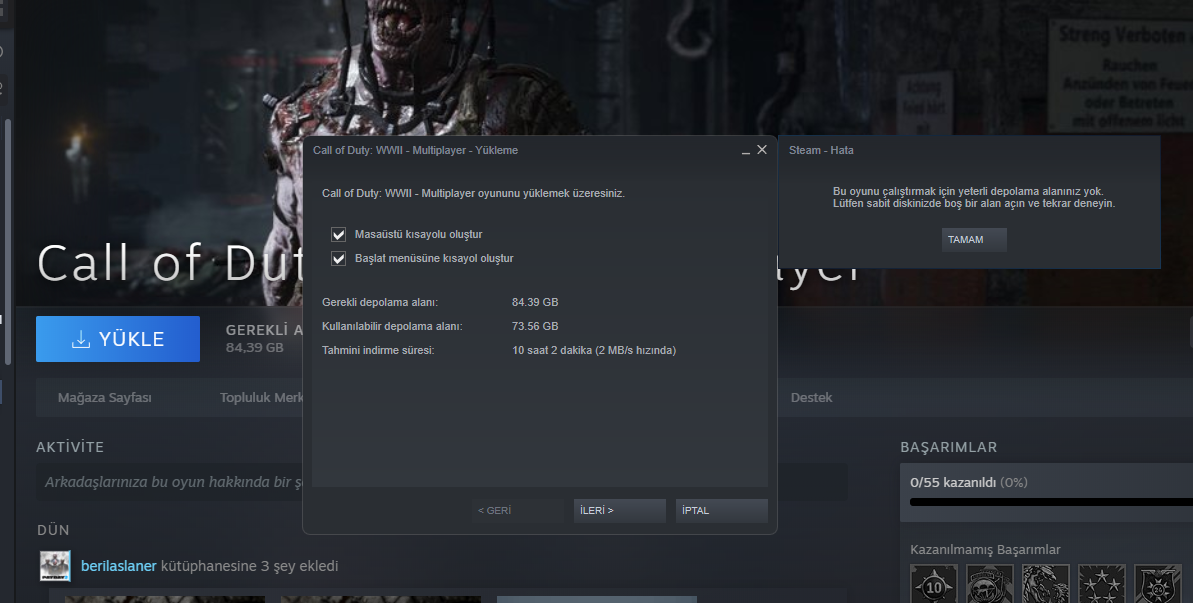Viewport: 1193px width, 603px height.
Task: Open the Mağaza Sayfası tab
Action: [105, 398]
